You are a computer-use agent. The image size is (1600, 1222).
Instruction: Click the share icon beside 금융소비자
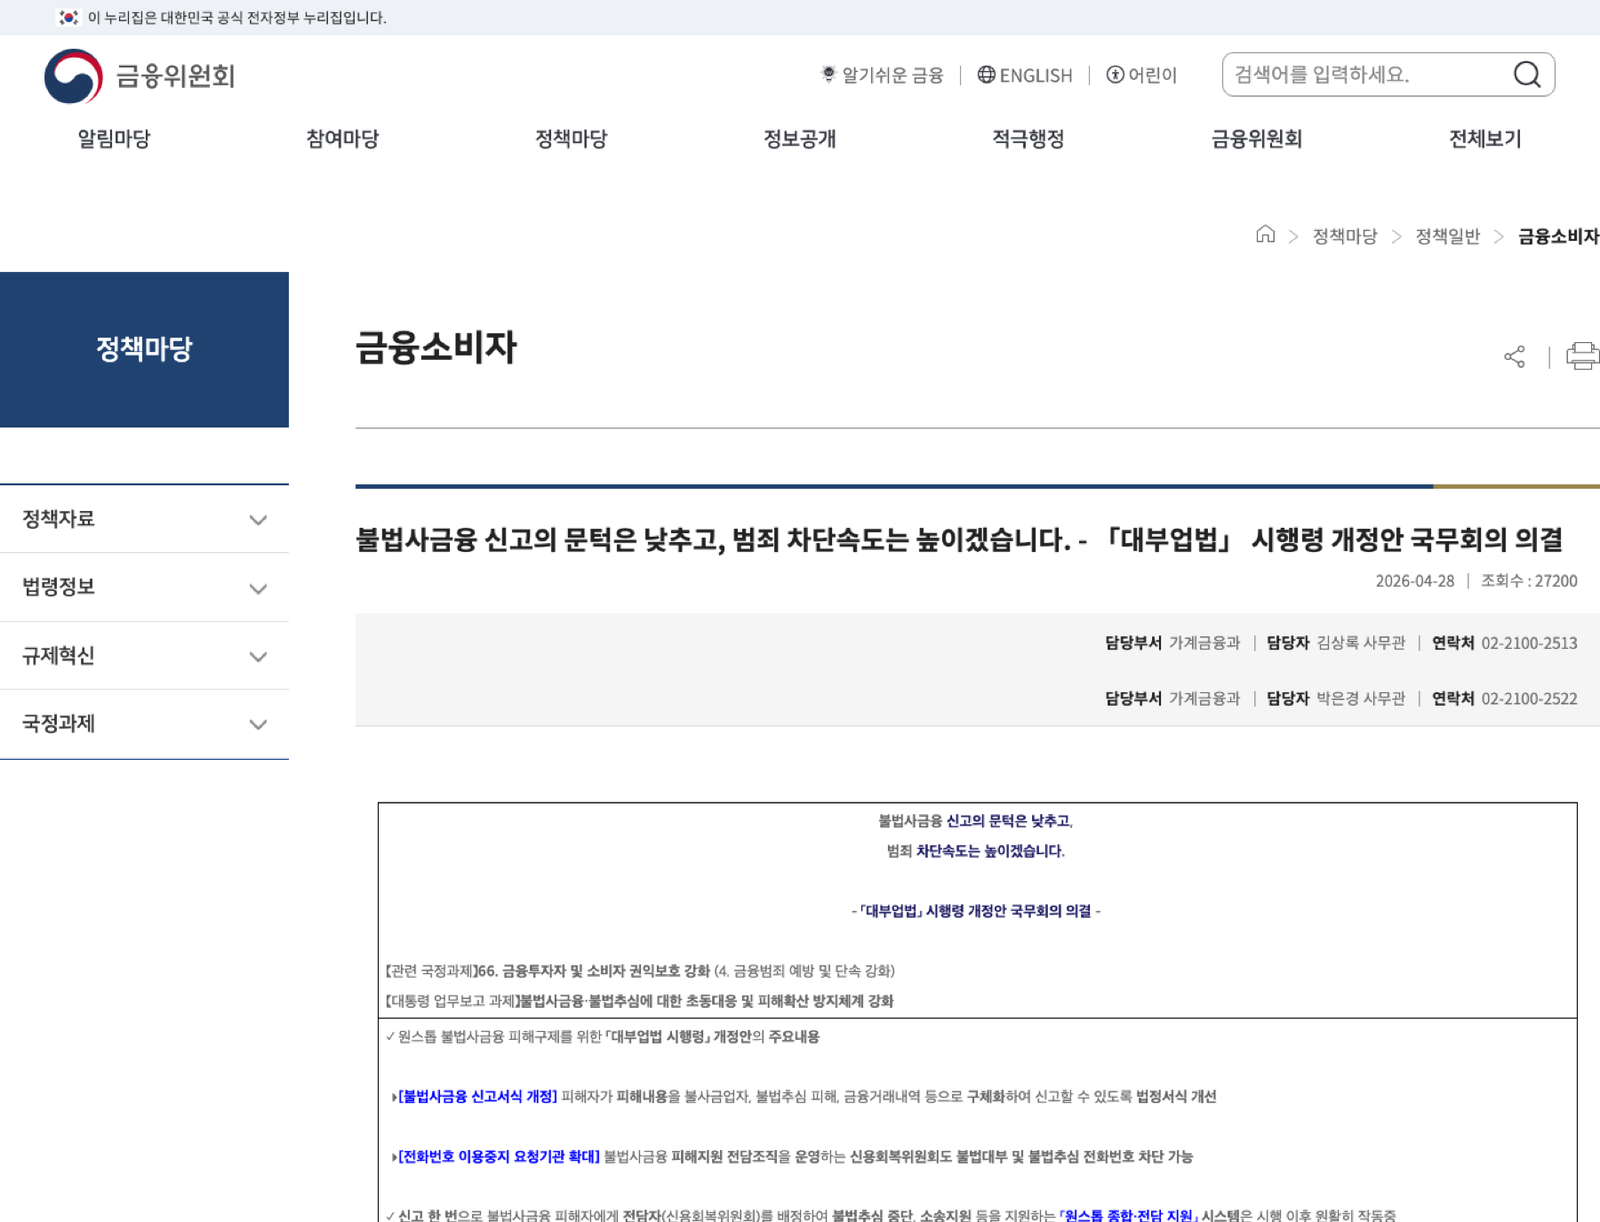(1514, 357)
